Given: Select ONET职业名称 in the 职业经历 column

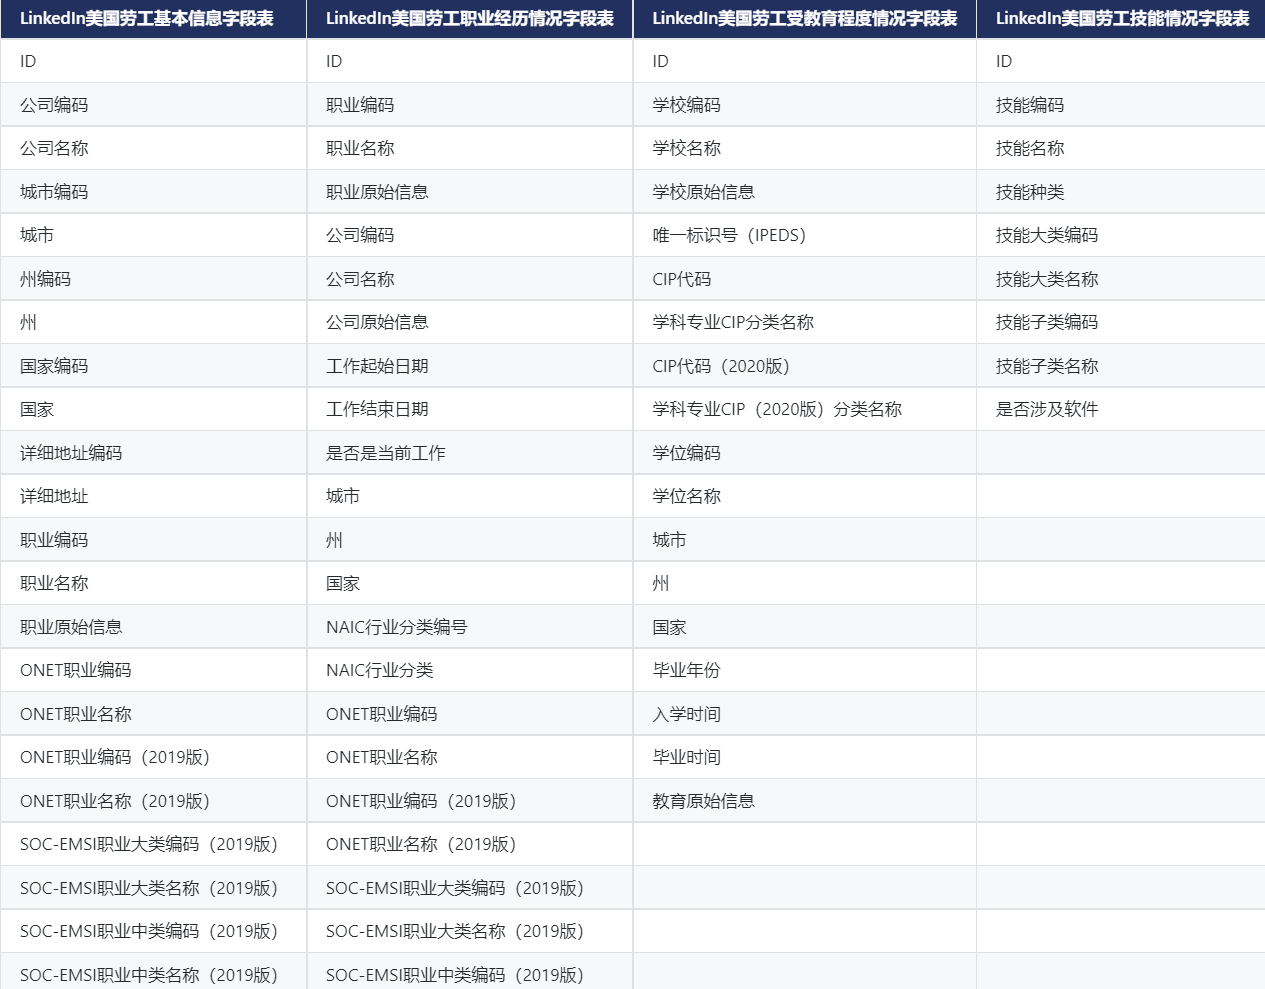Looking at the screenshot, I should coord(470,757).
